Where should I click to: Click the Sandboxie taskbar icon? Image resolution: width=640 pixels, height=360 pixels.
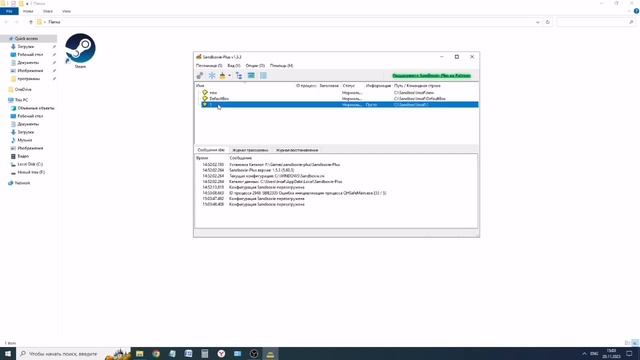(x=270, y=353)
